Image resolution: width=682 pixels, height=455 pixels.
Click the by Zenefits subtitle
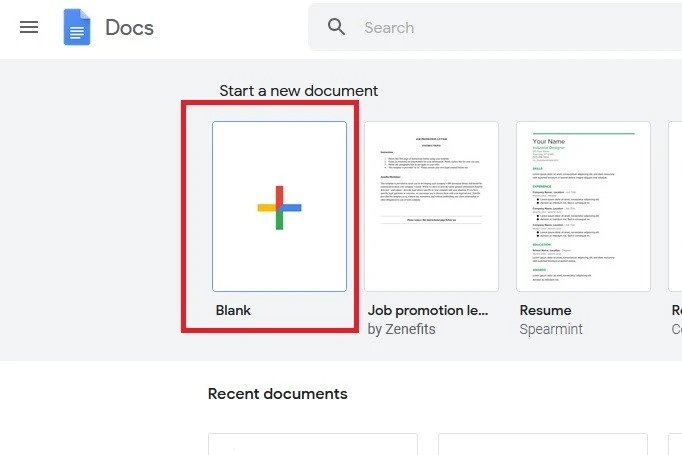401,329
